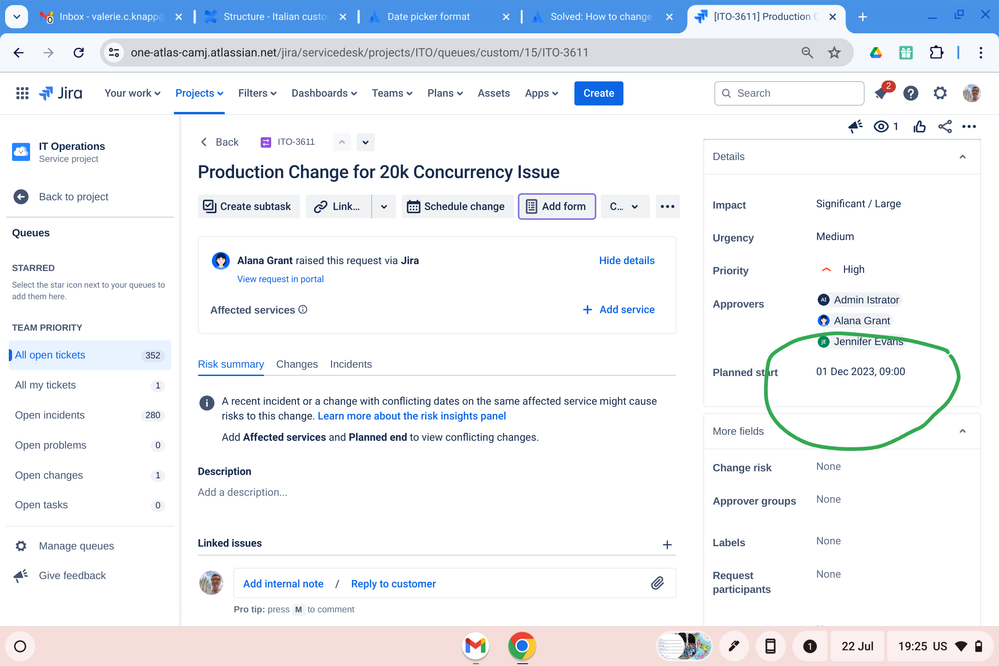
Task: Add a linked issue with plus icon
Action: pyautogui.click(x=667, y=544)
